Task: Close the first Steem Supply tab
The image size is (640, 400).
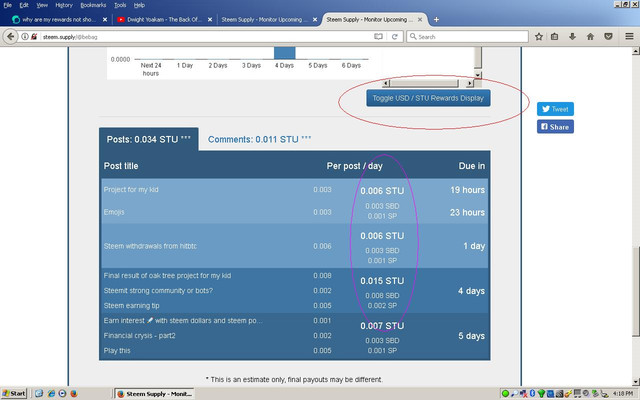Action: pyautogui.click(x=315, y=20)
